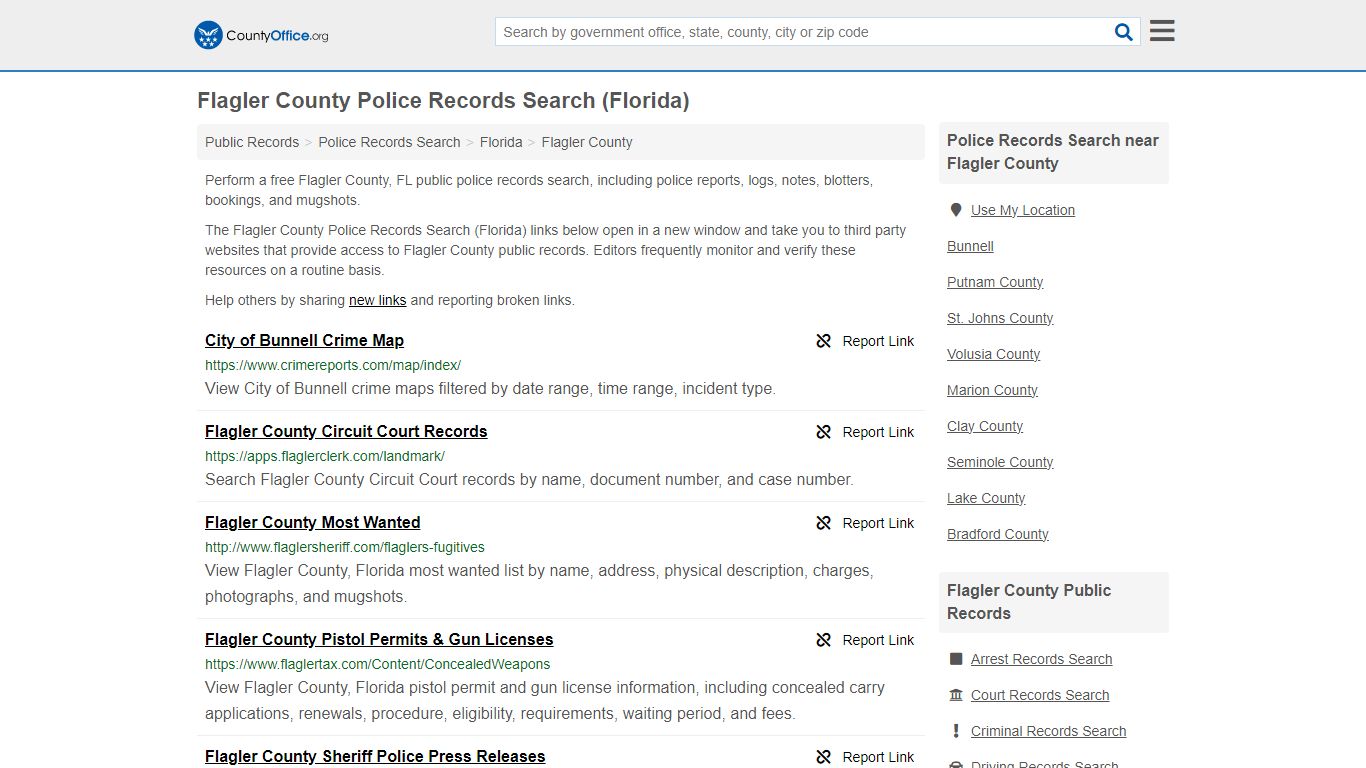The image size is (1366, 768).
Task: Open St. Johns County link
Action: (x=1000, y=318)
